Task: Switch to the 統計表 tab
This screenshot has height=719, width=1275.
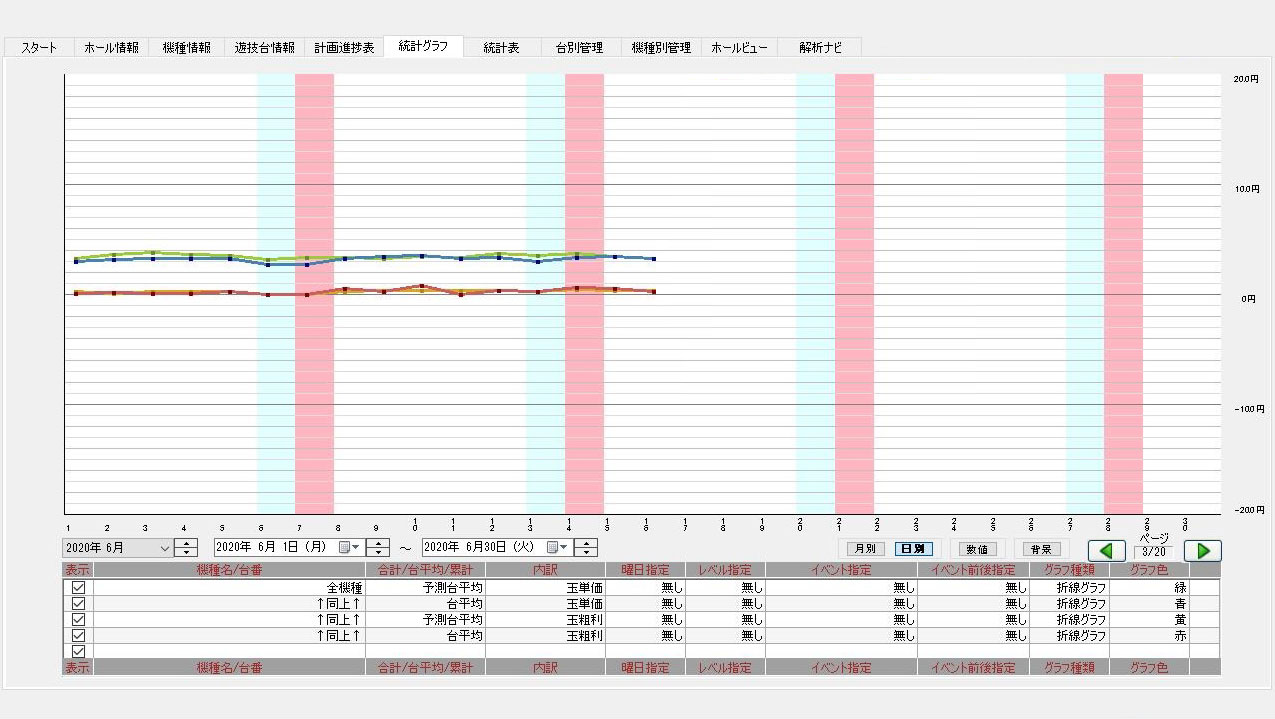Action: point(501,48)
